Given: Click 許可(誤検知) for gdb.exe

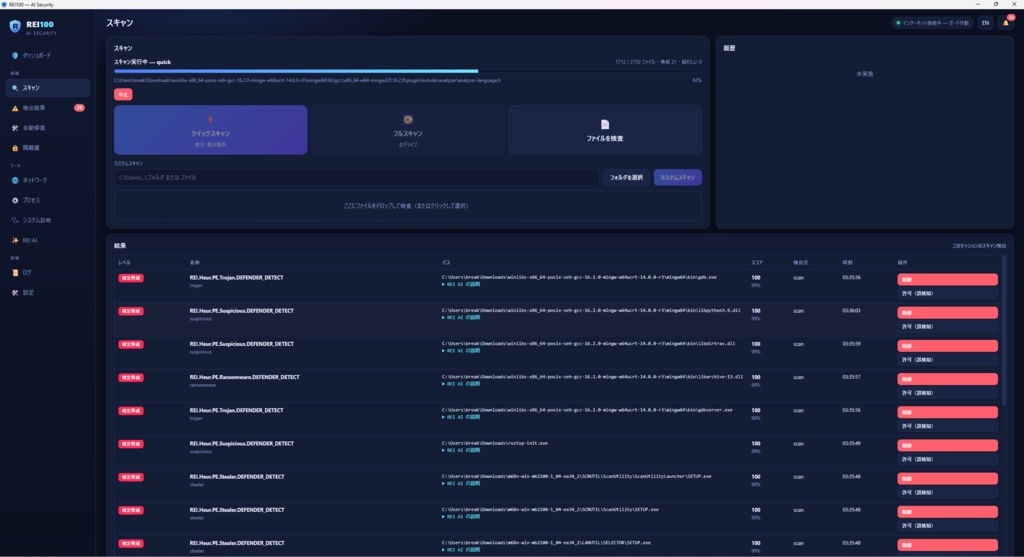Looking at the screenshot, I should click(947, 294).
